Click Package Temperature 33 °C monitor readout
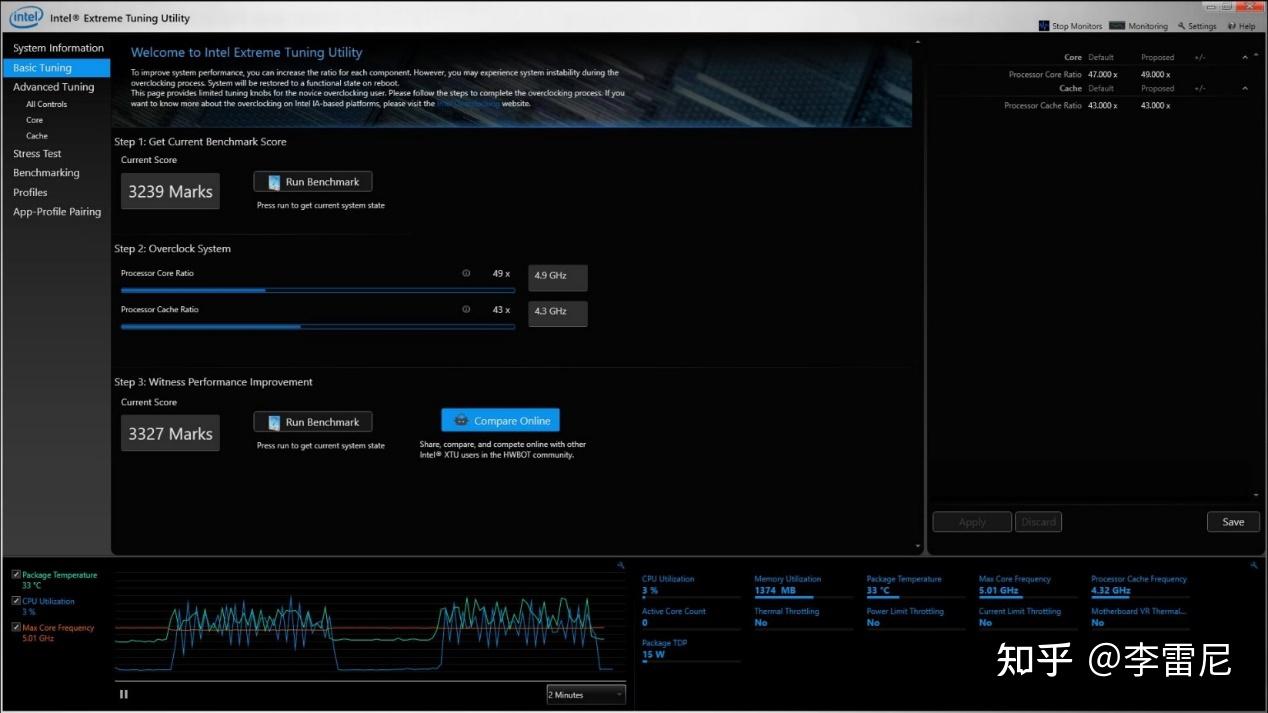Image resolution: width=1268 pixels, height=713 pixels. (x=916, y=586)
